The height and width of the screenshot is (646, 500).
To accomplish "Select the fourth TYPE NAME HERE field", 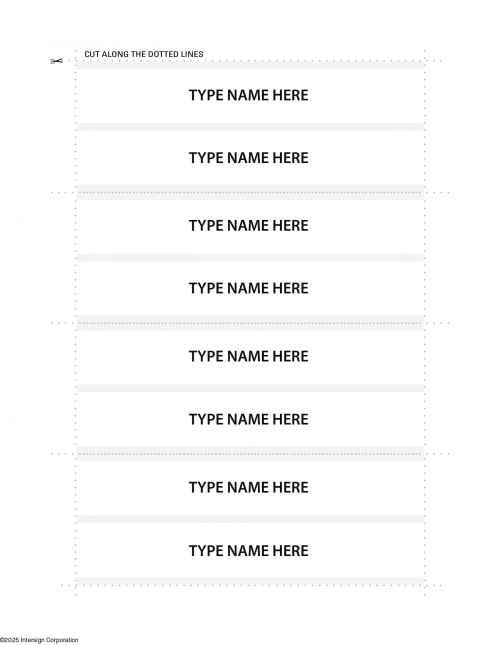I will 250,288.
